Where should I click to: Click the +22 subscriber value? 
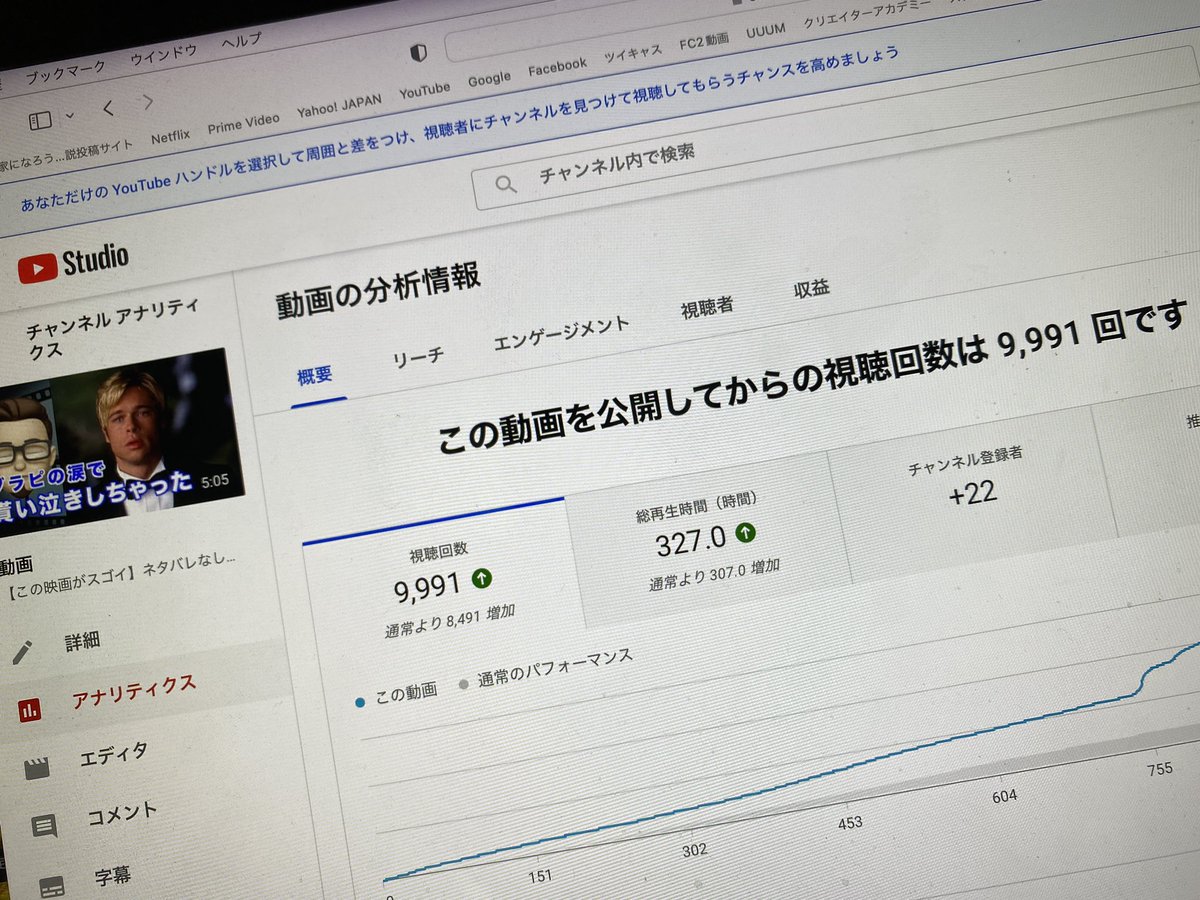click(972, 492)
